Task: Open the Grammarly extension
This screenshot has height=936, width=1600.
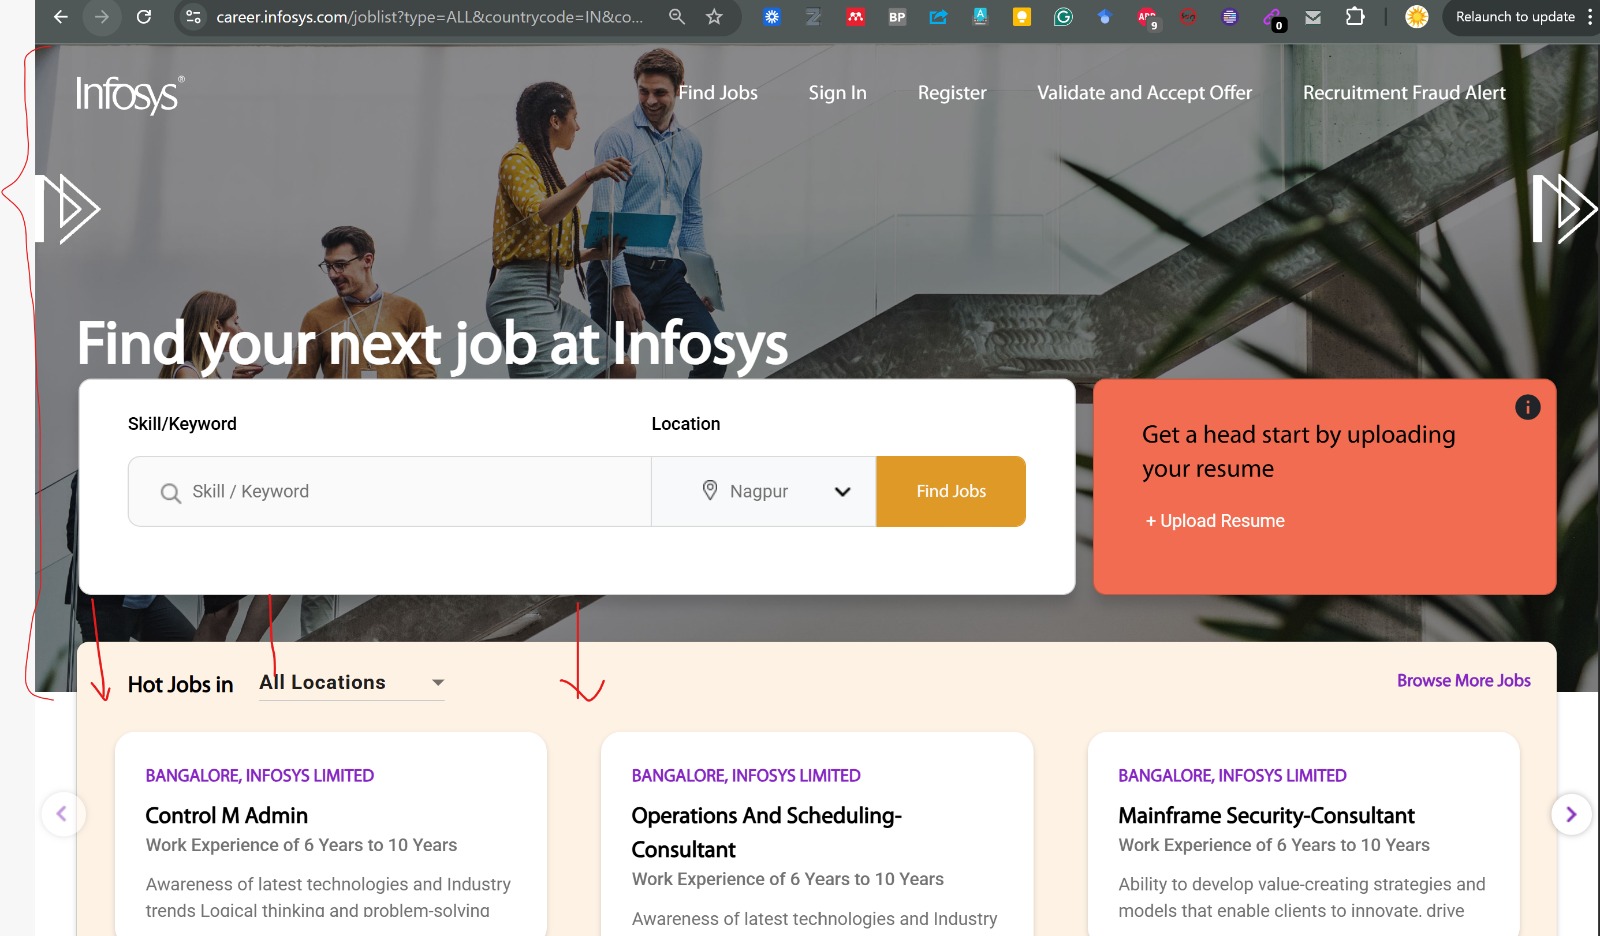Action: (x=1063, y=17)
